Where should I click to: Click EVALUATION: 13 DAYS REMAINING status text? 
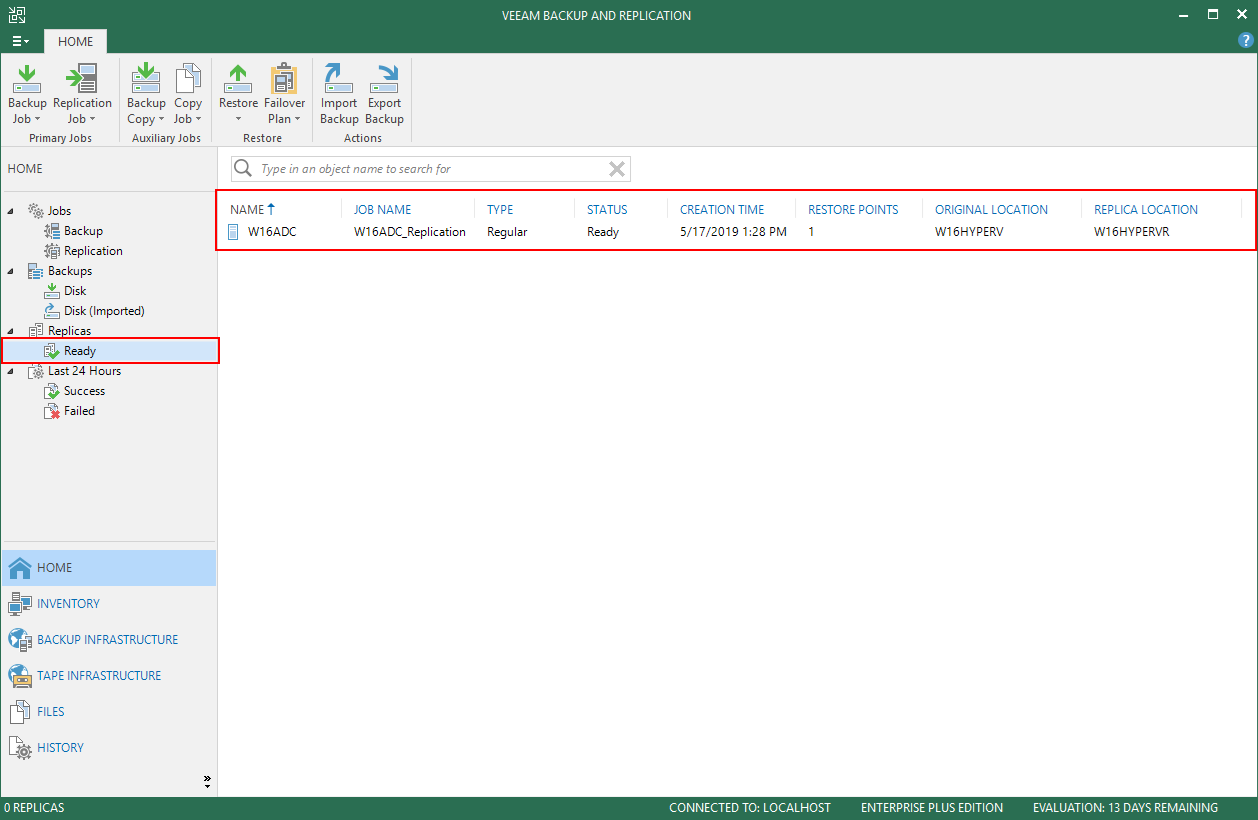click(1125, 808)
